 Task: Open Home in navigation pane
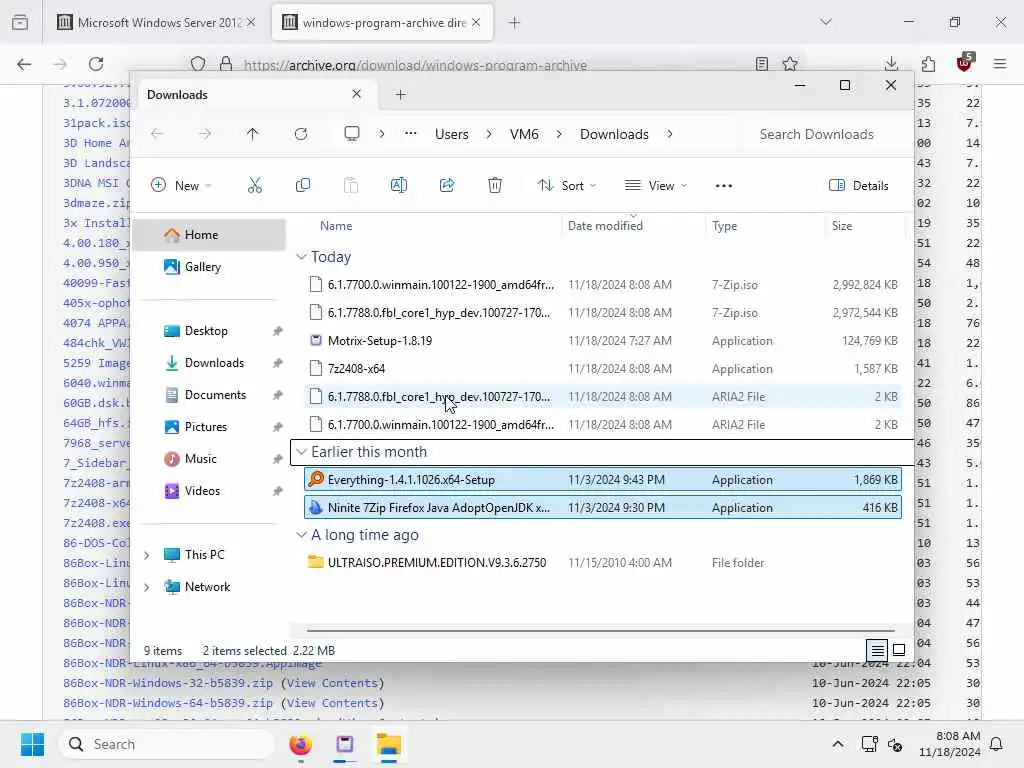[x=209, y=234]
